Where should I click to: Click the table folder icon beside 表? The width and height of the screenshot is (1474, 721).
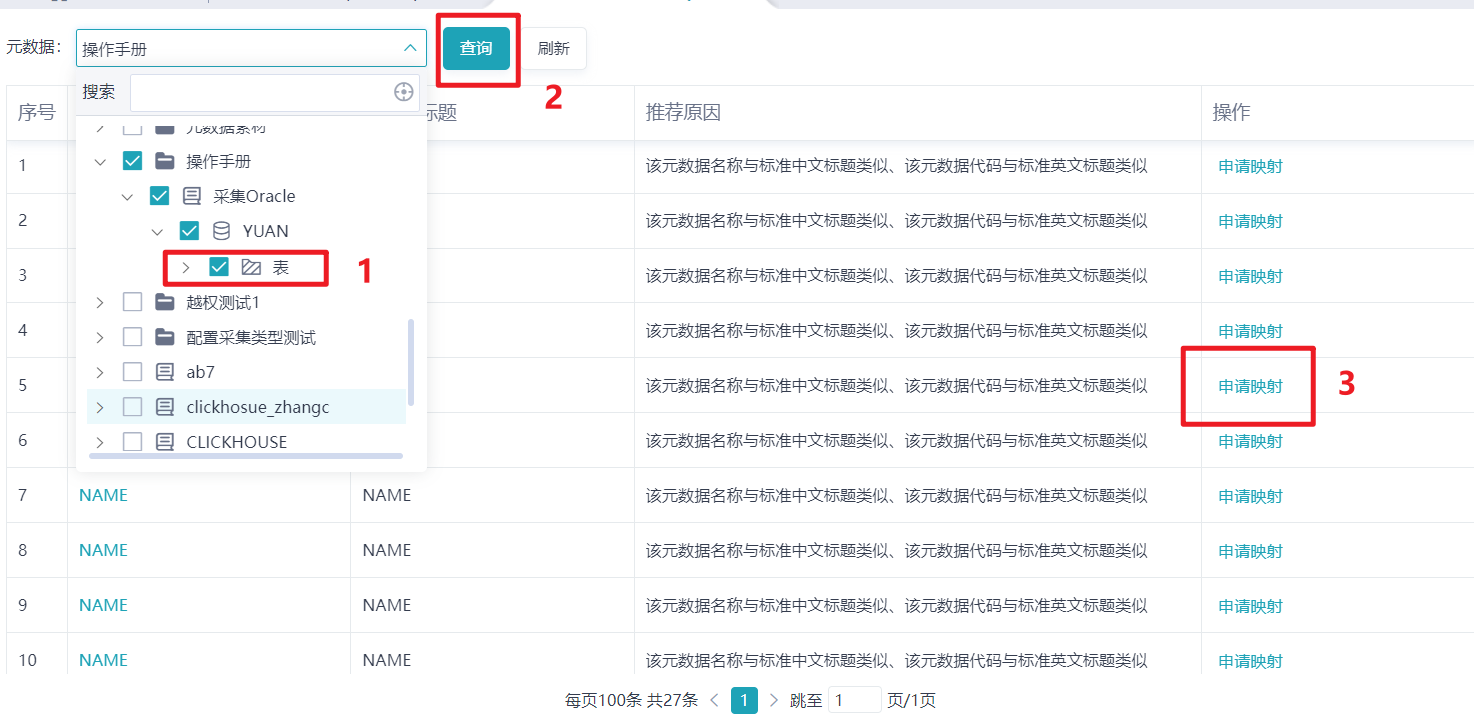pos(251,267)
